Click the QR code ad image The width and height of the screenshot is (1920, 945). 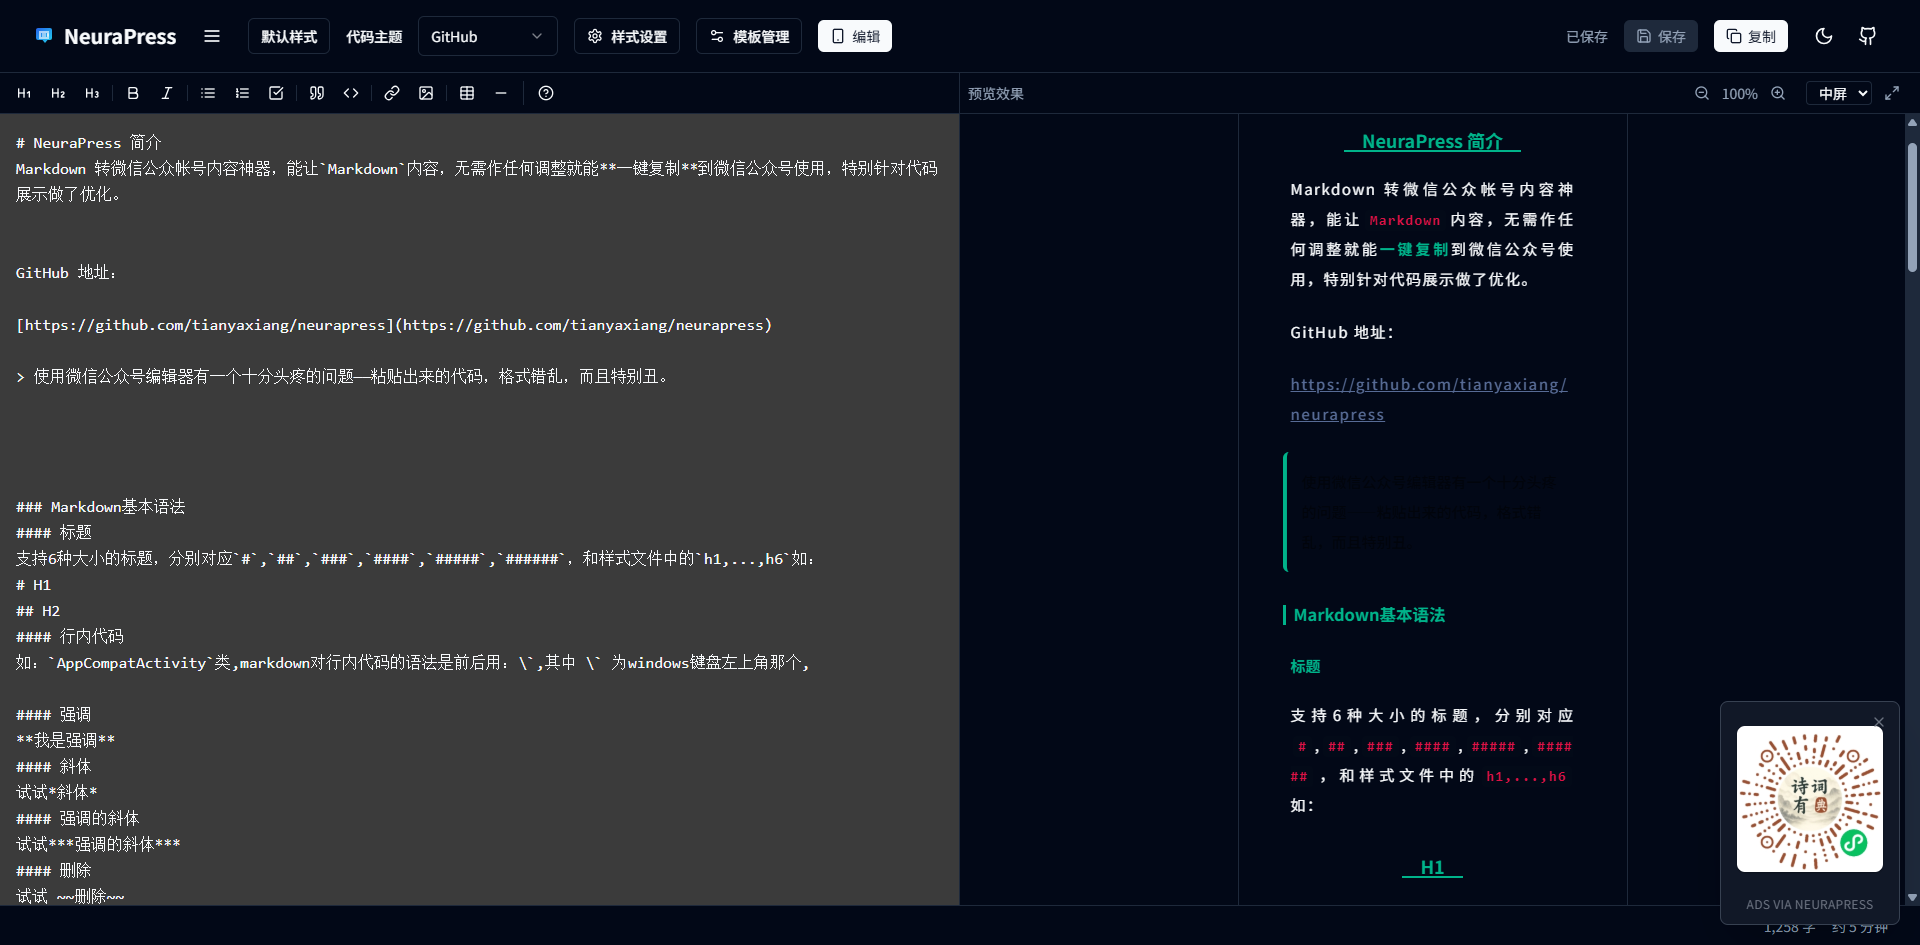pyautogui.click(x=1810, y=799)
